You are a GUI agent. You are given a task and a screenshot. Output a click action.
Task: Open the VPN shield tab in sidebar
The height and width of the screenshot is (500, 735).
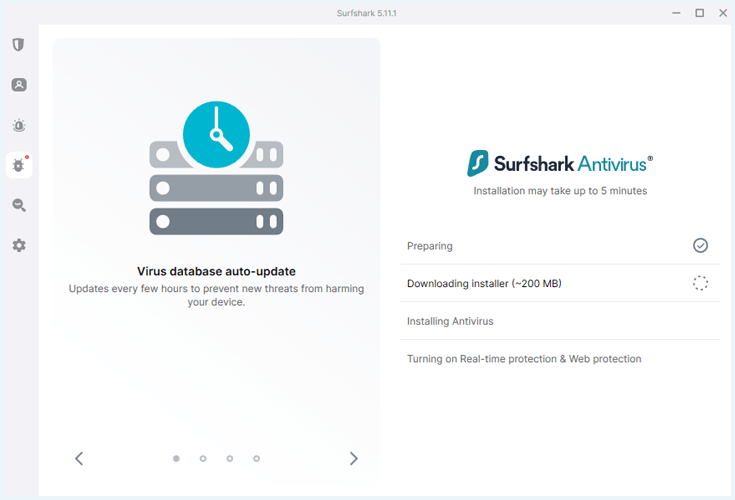coord(18,45)
